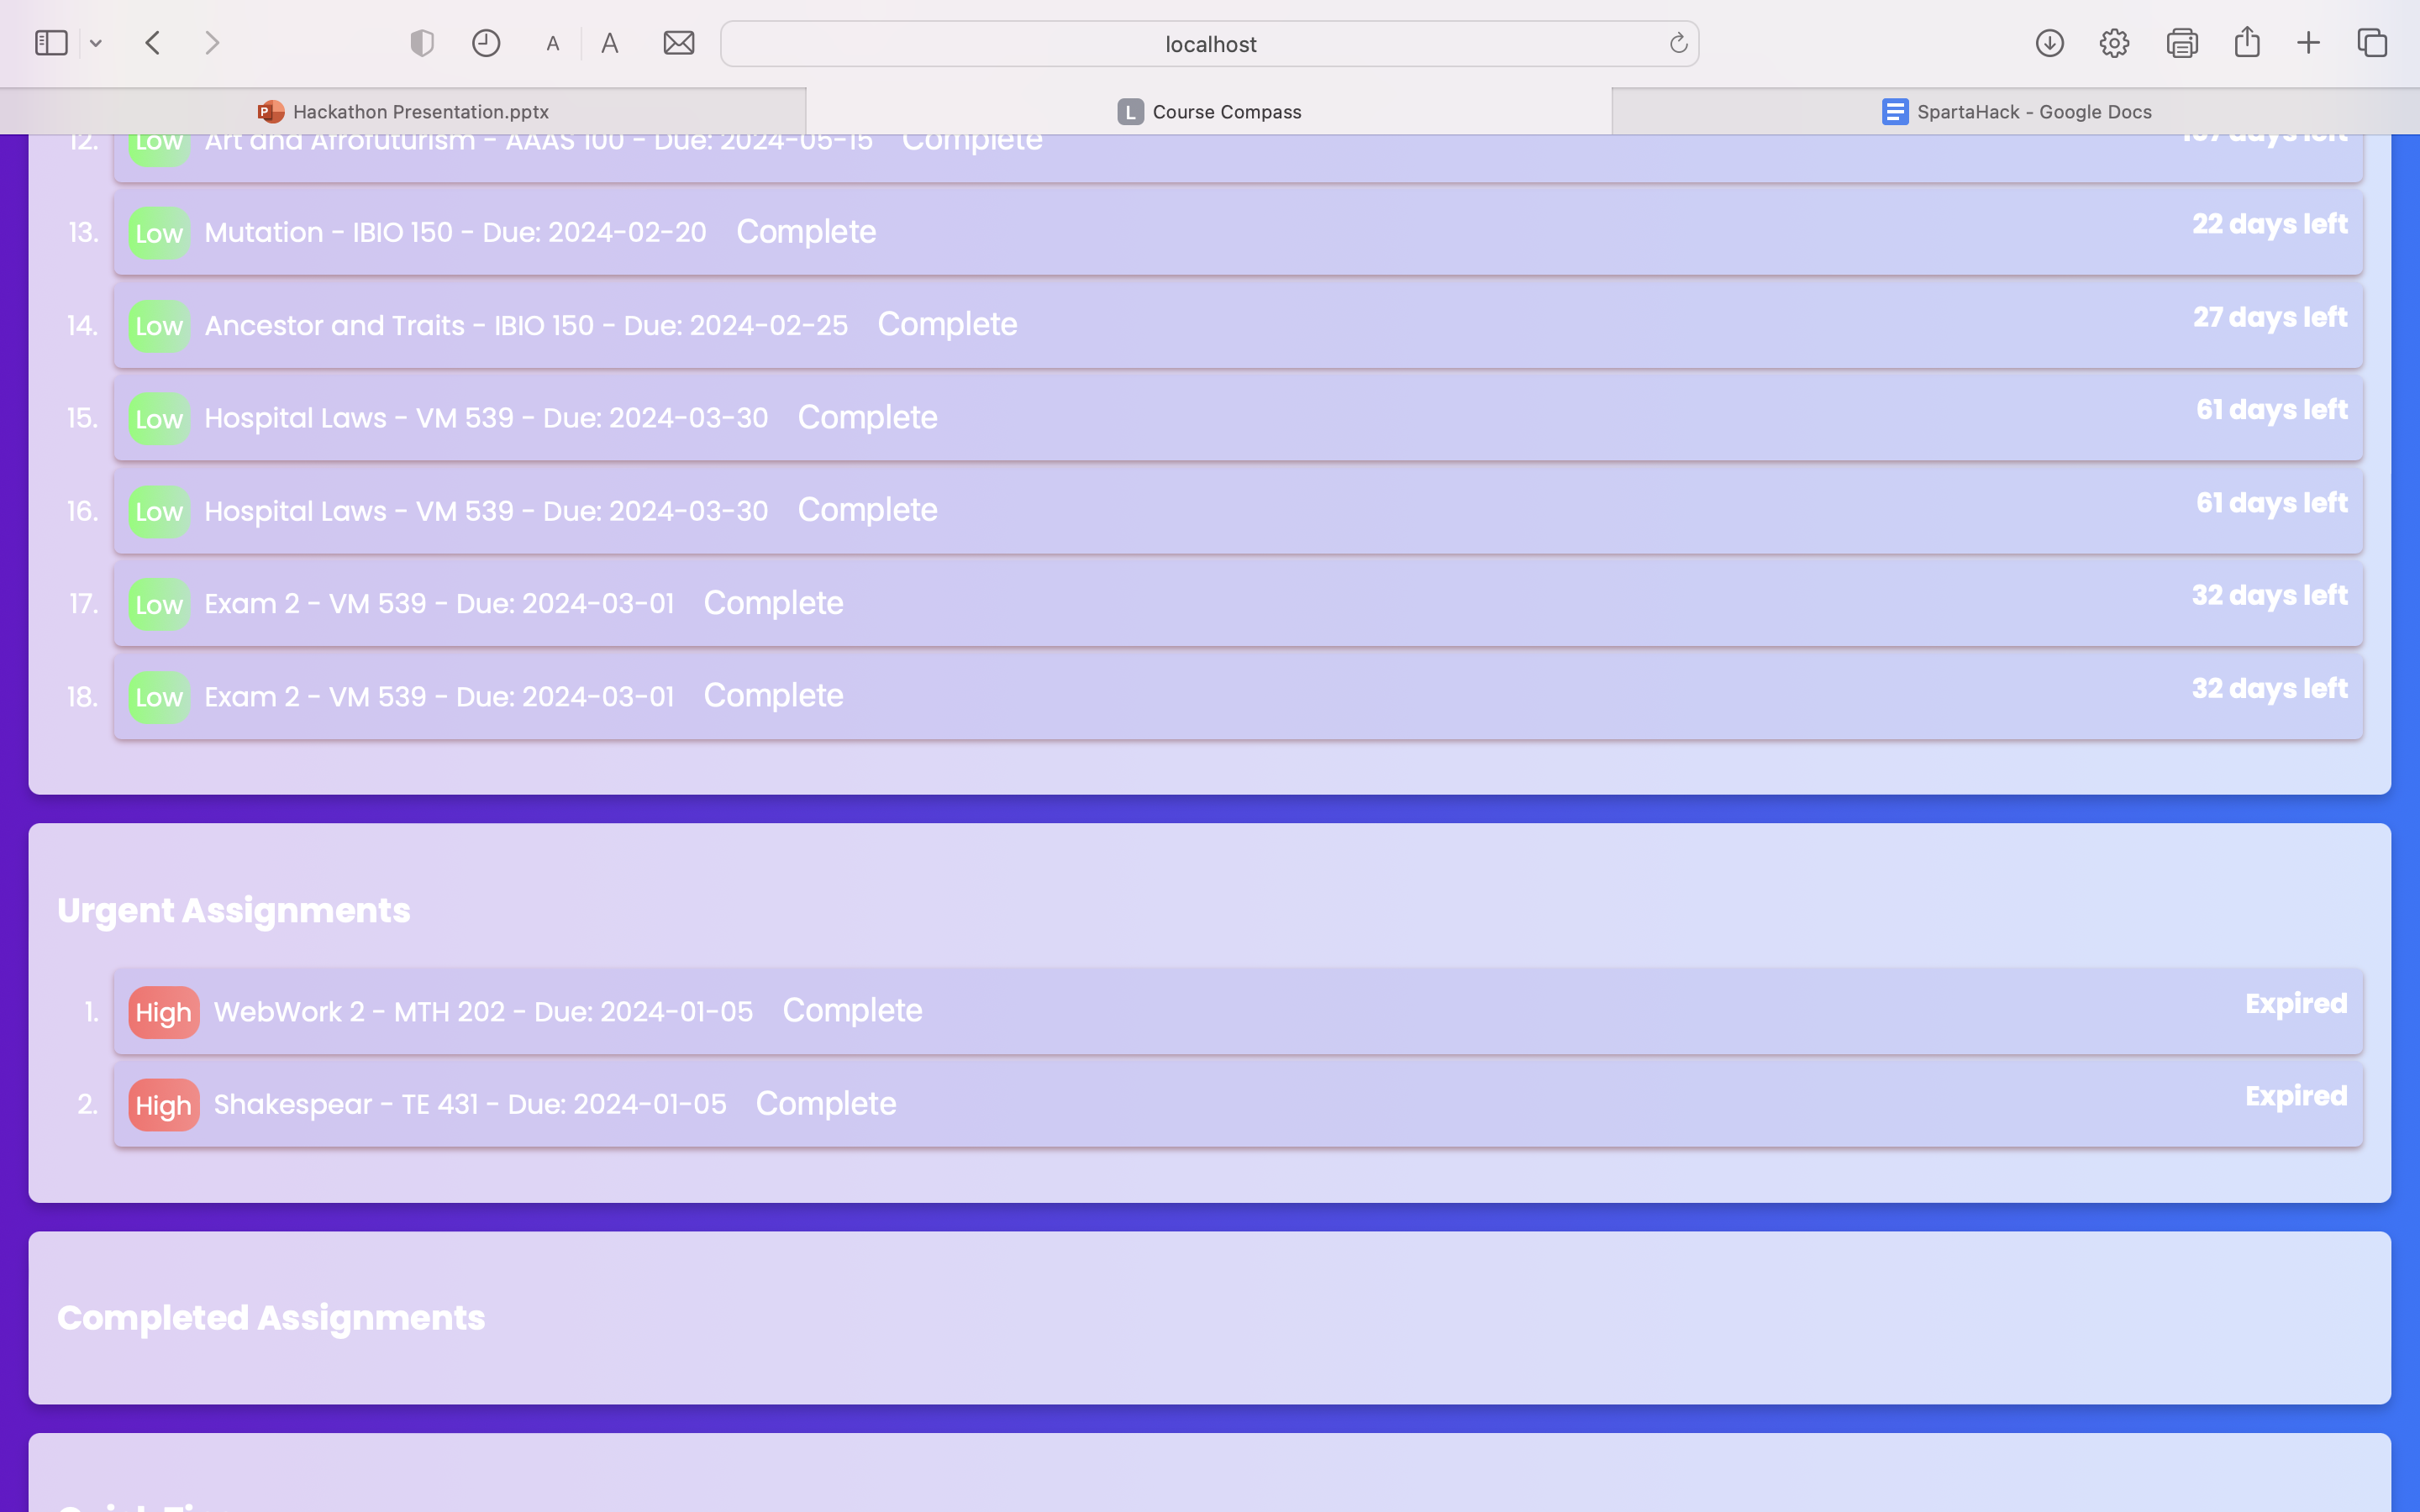Expand the sidebar tab group chevron
The width and height of the screenshot is (2420, 1512).
[96, 43]
